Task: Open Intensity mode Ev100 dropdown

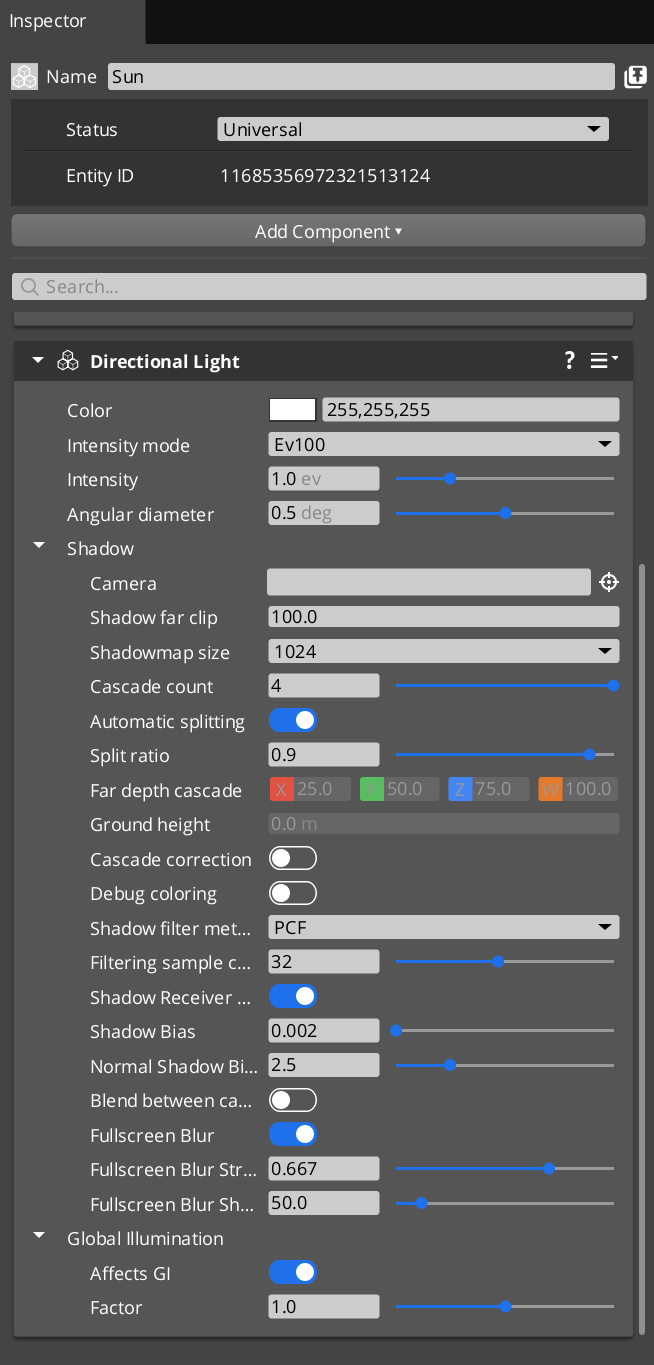Action: [443, 445]
